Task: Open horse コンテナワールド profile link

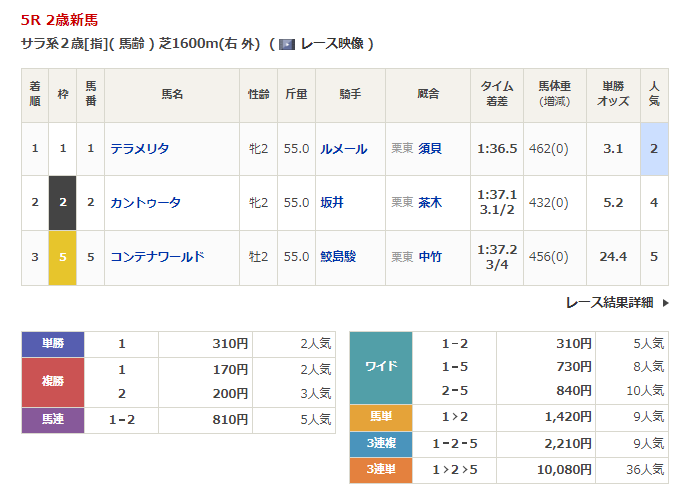Action: [157, 257]
